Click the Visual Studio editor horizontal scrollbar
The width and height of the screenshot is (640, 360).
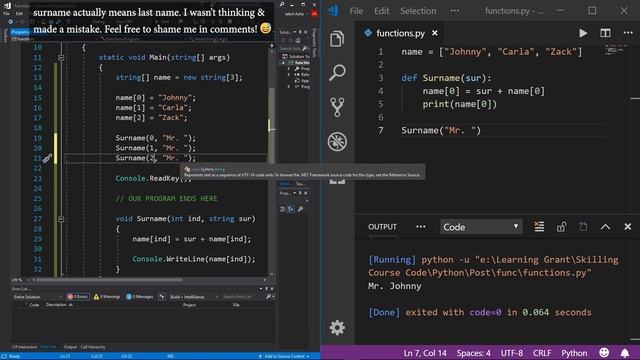108,280
